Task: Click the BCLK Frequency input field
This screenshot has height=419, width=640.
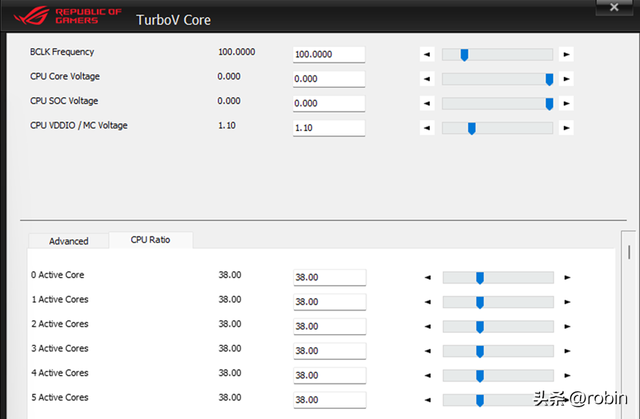Action: click(329, 55)
